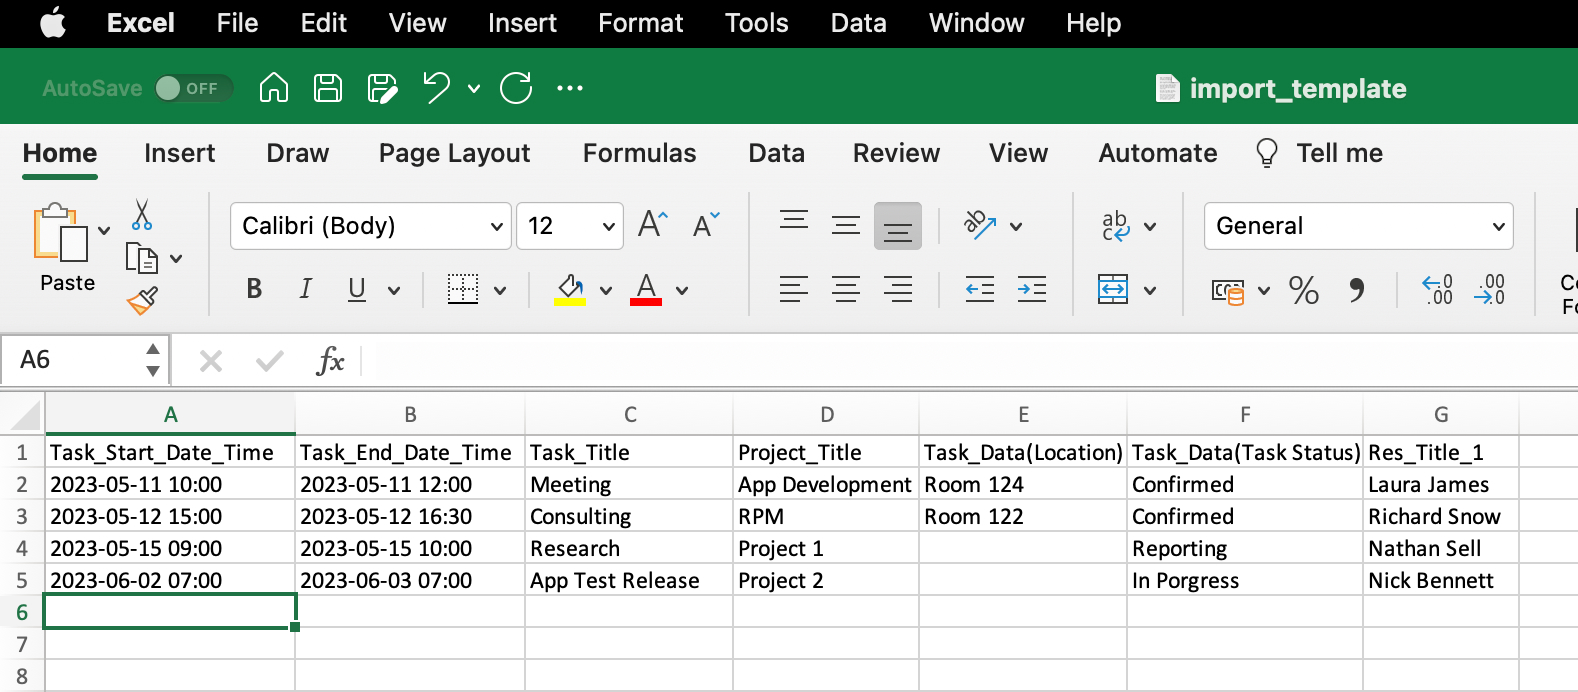This screenshot has height=692, width=1578.
Task: Click the Save As icon with the pencil
Action: pos(383,88)
